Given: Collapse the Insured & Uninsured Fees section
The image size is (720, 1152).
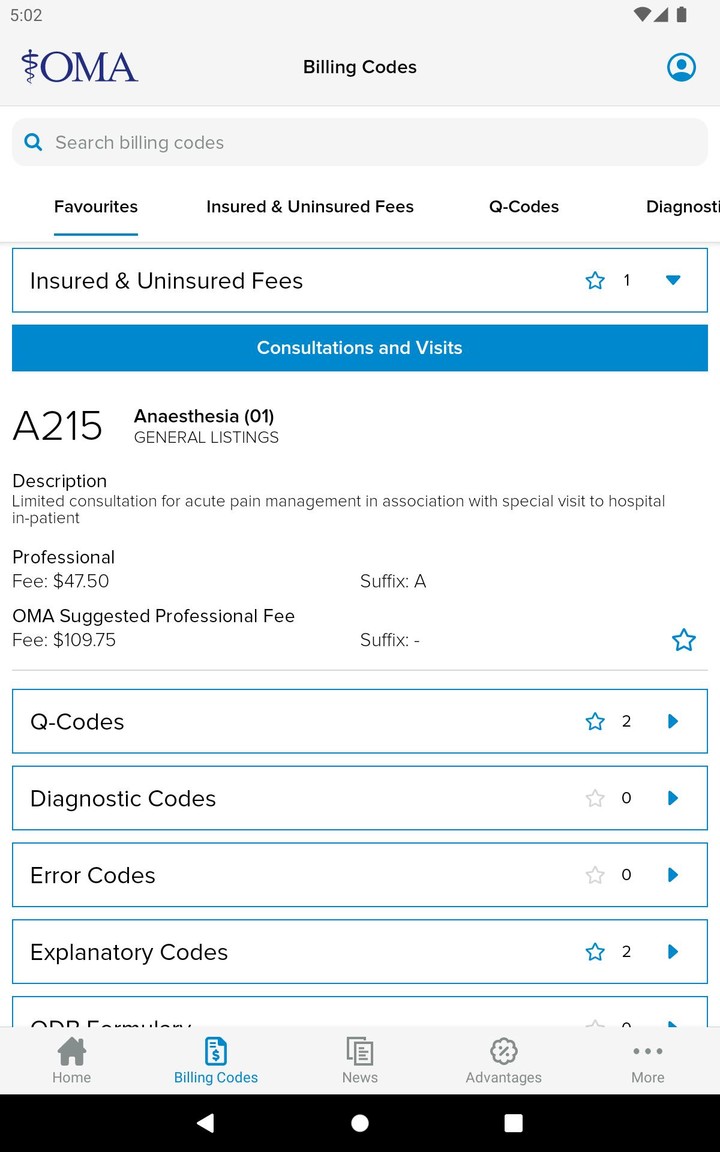Looking at the screenshot, I should click(673, 281).
